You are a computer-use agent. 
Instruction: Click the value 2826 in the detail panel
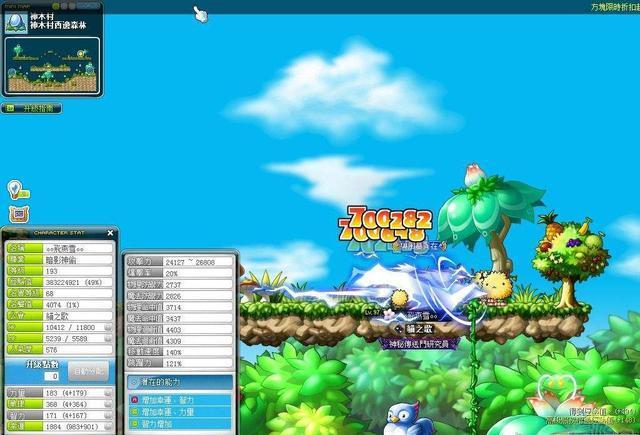click(x=198, y=296)
